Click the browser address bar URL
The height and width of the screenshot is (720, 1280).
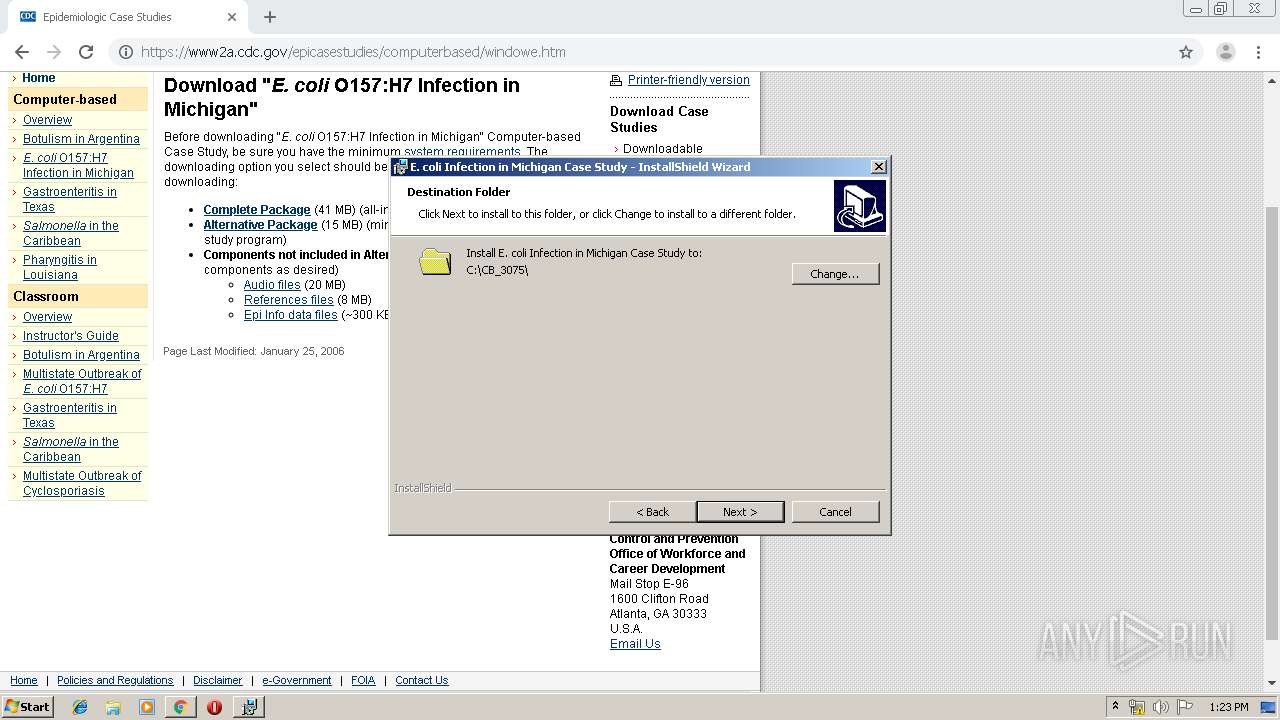[353, 52]
